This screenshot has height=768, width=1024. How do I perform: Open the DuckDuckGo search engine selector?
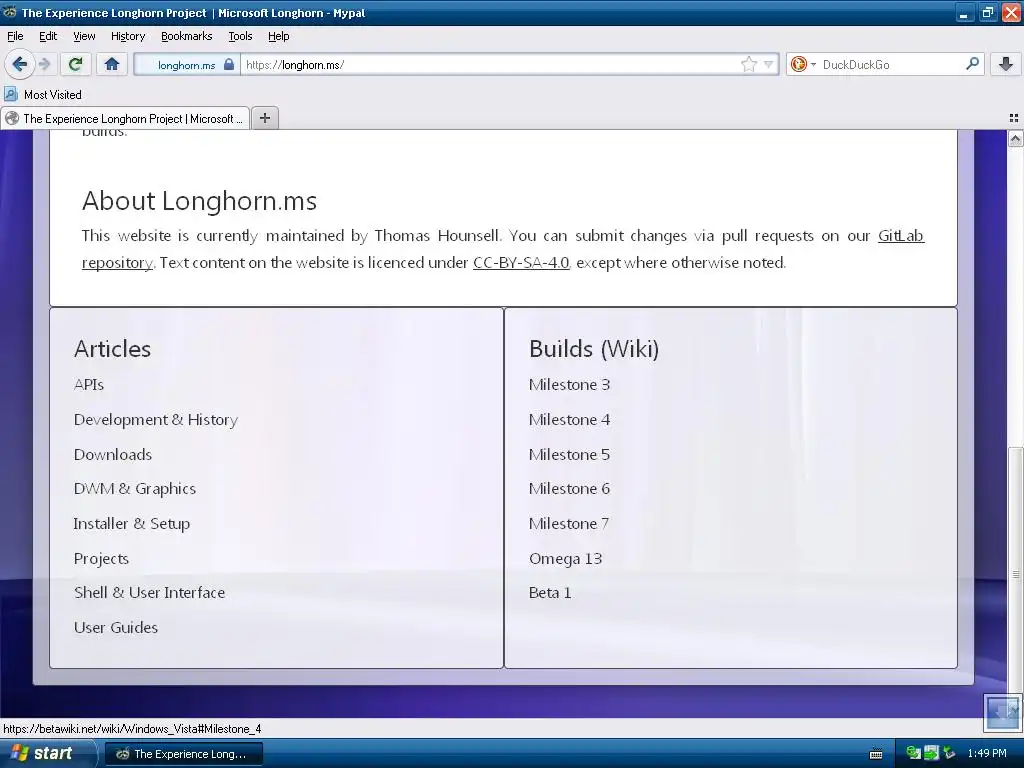803,64
